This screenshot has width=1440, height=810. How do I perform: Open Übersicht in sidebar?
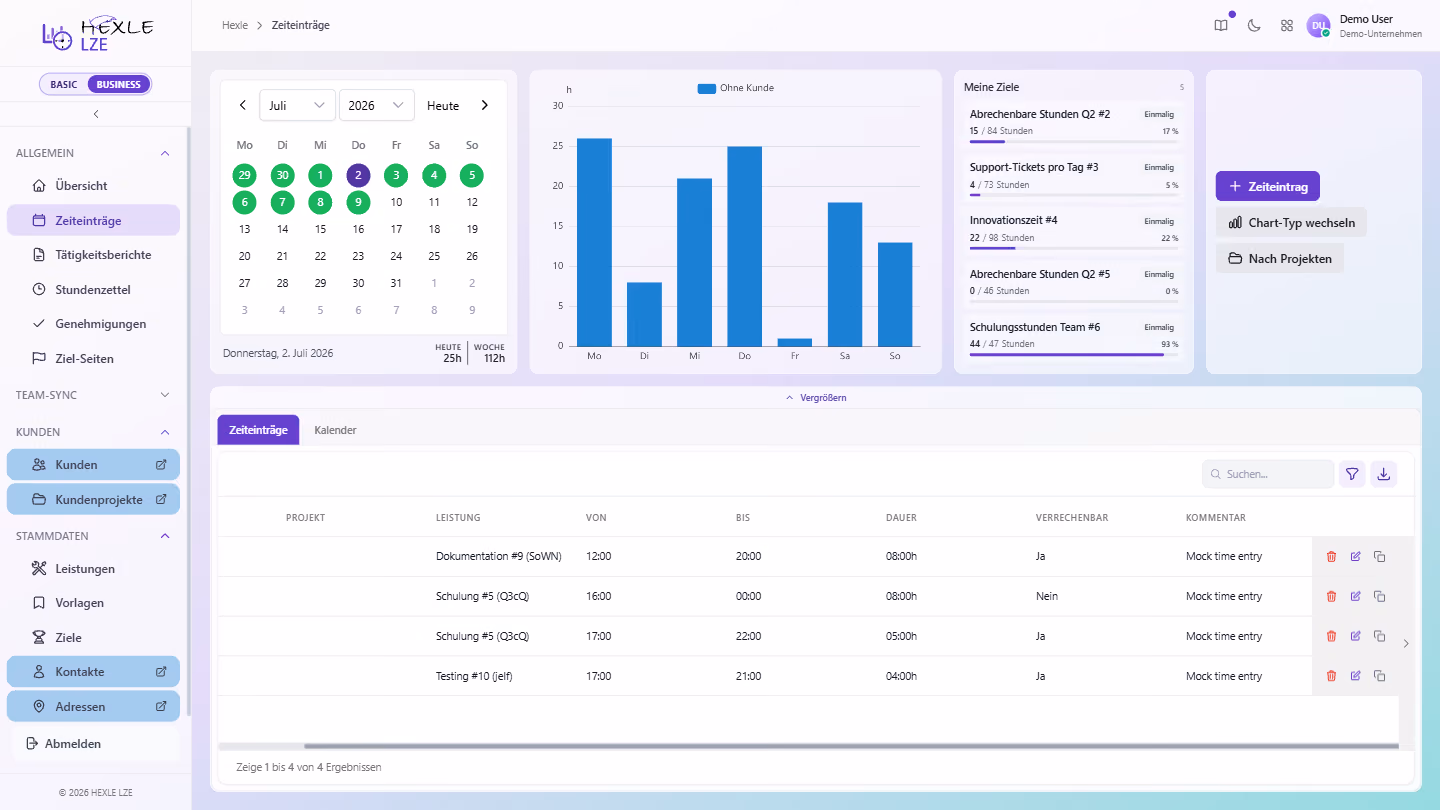pos(93,186)
